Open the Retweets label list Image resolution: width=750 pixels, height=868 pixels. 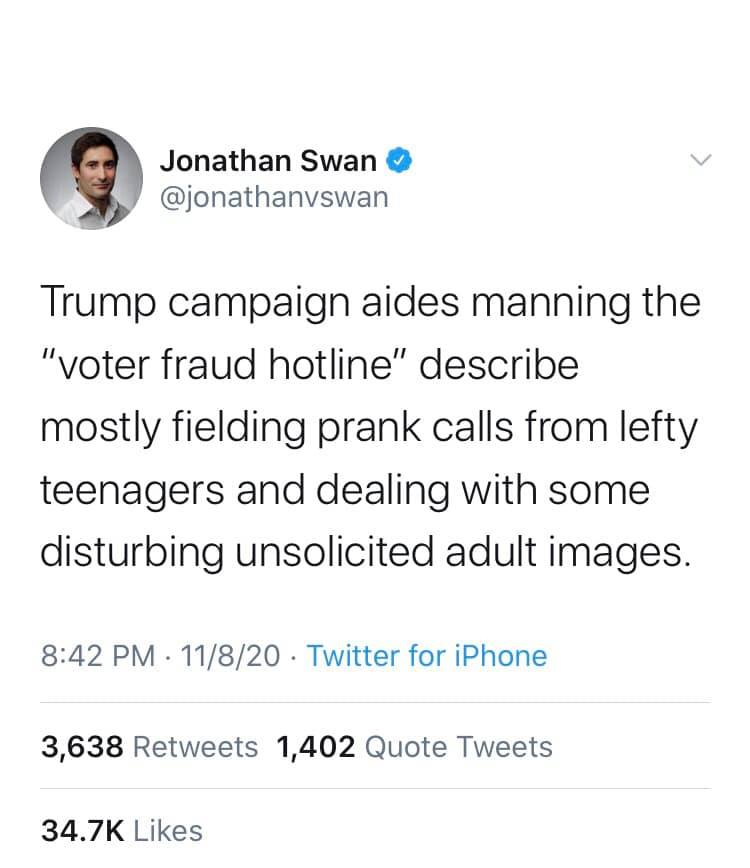point(195,746)
